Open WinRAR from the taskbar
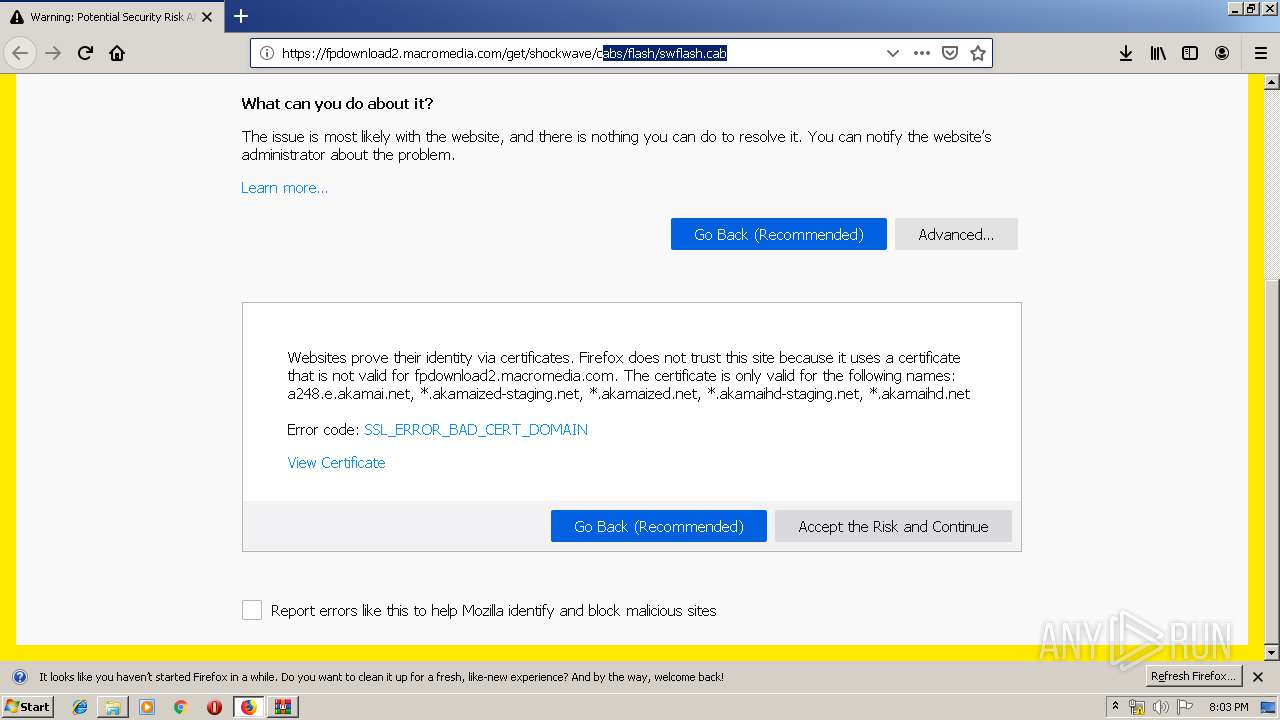Screen dimensions: 1280x720 (x=282, y=707)
